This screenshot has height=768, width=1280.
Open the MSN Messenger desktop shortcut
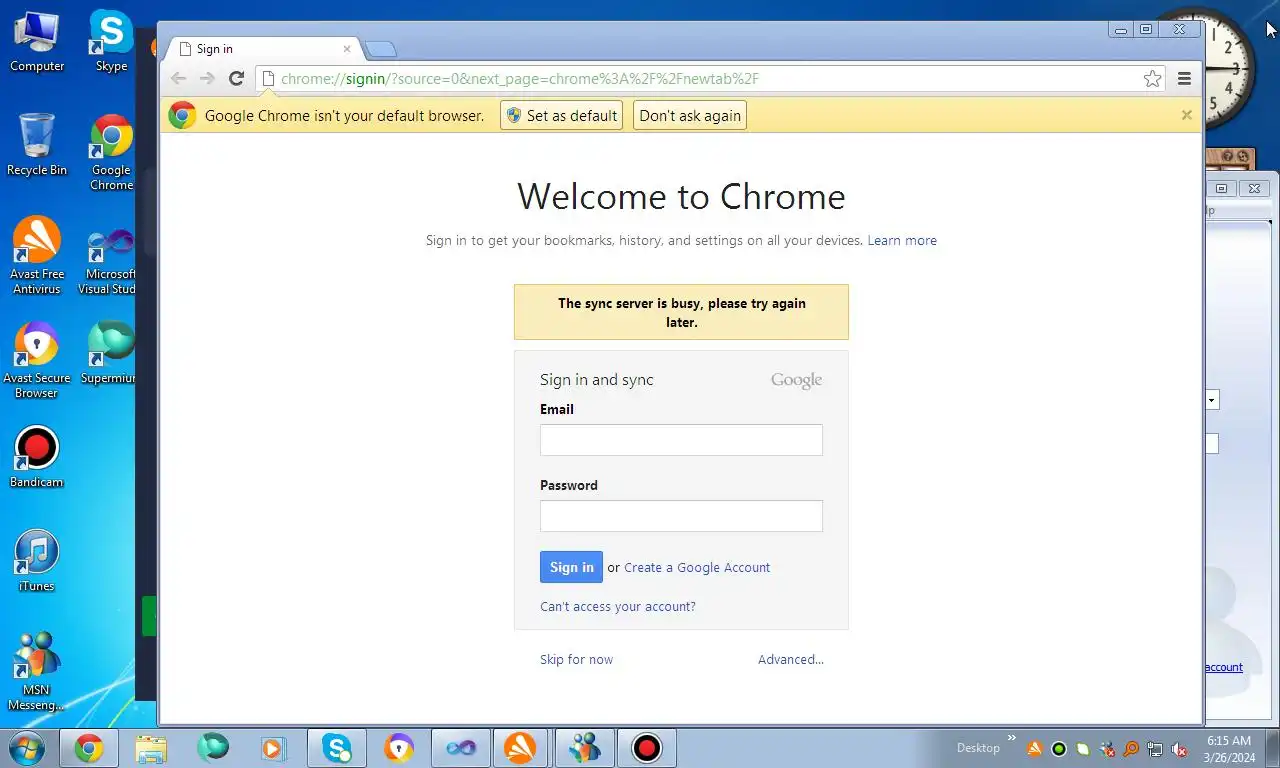point(37,672)
